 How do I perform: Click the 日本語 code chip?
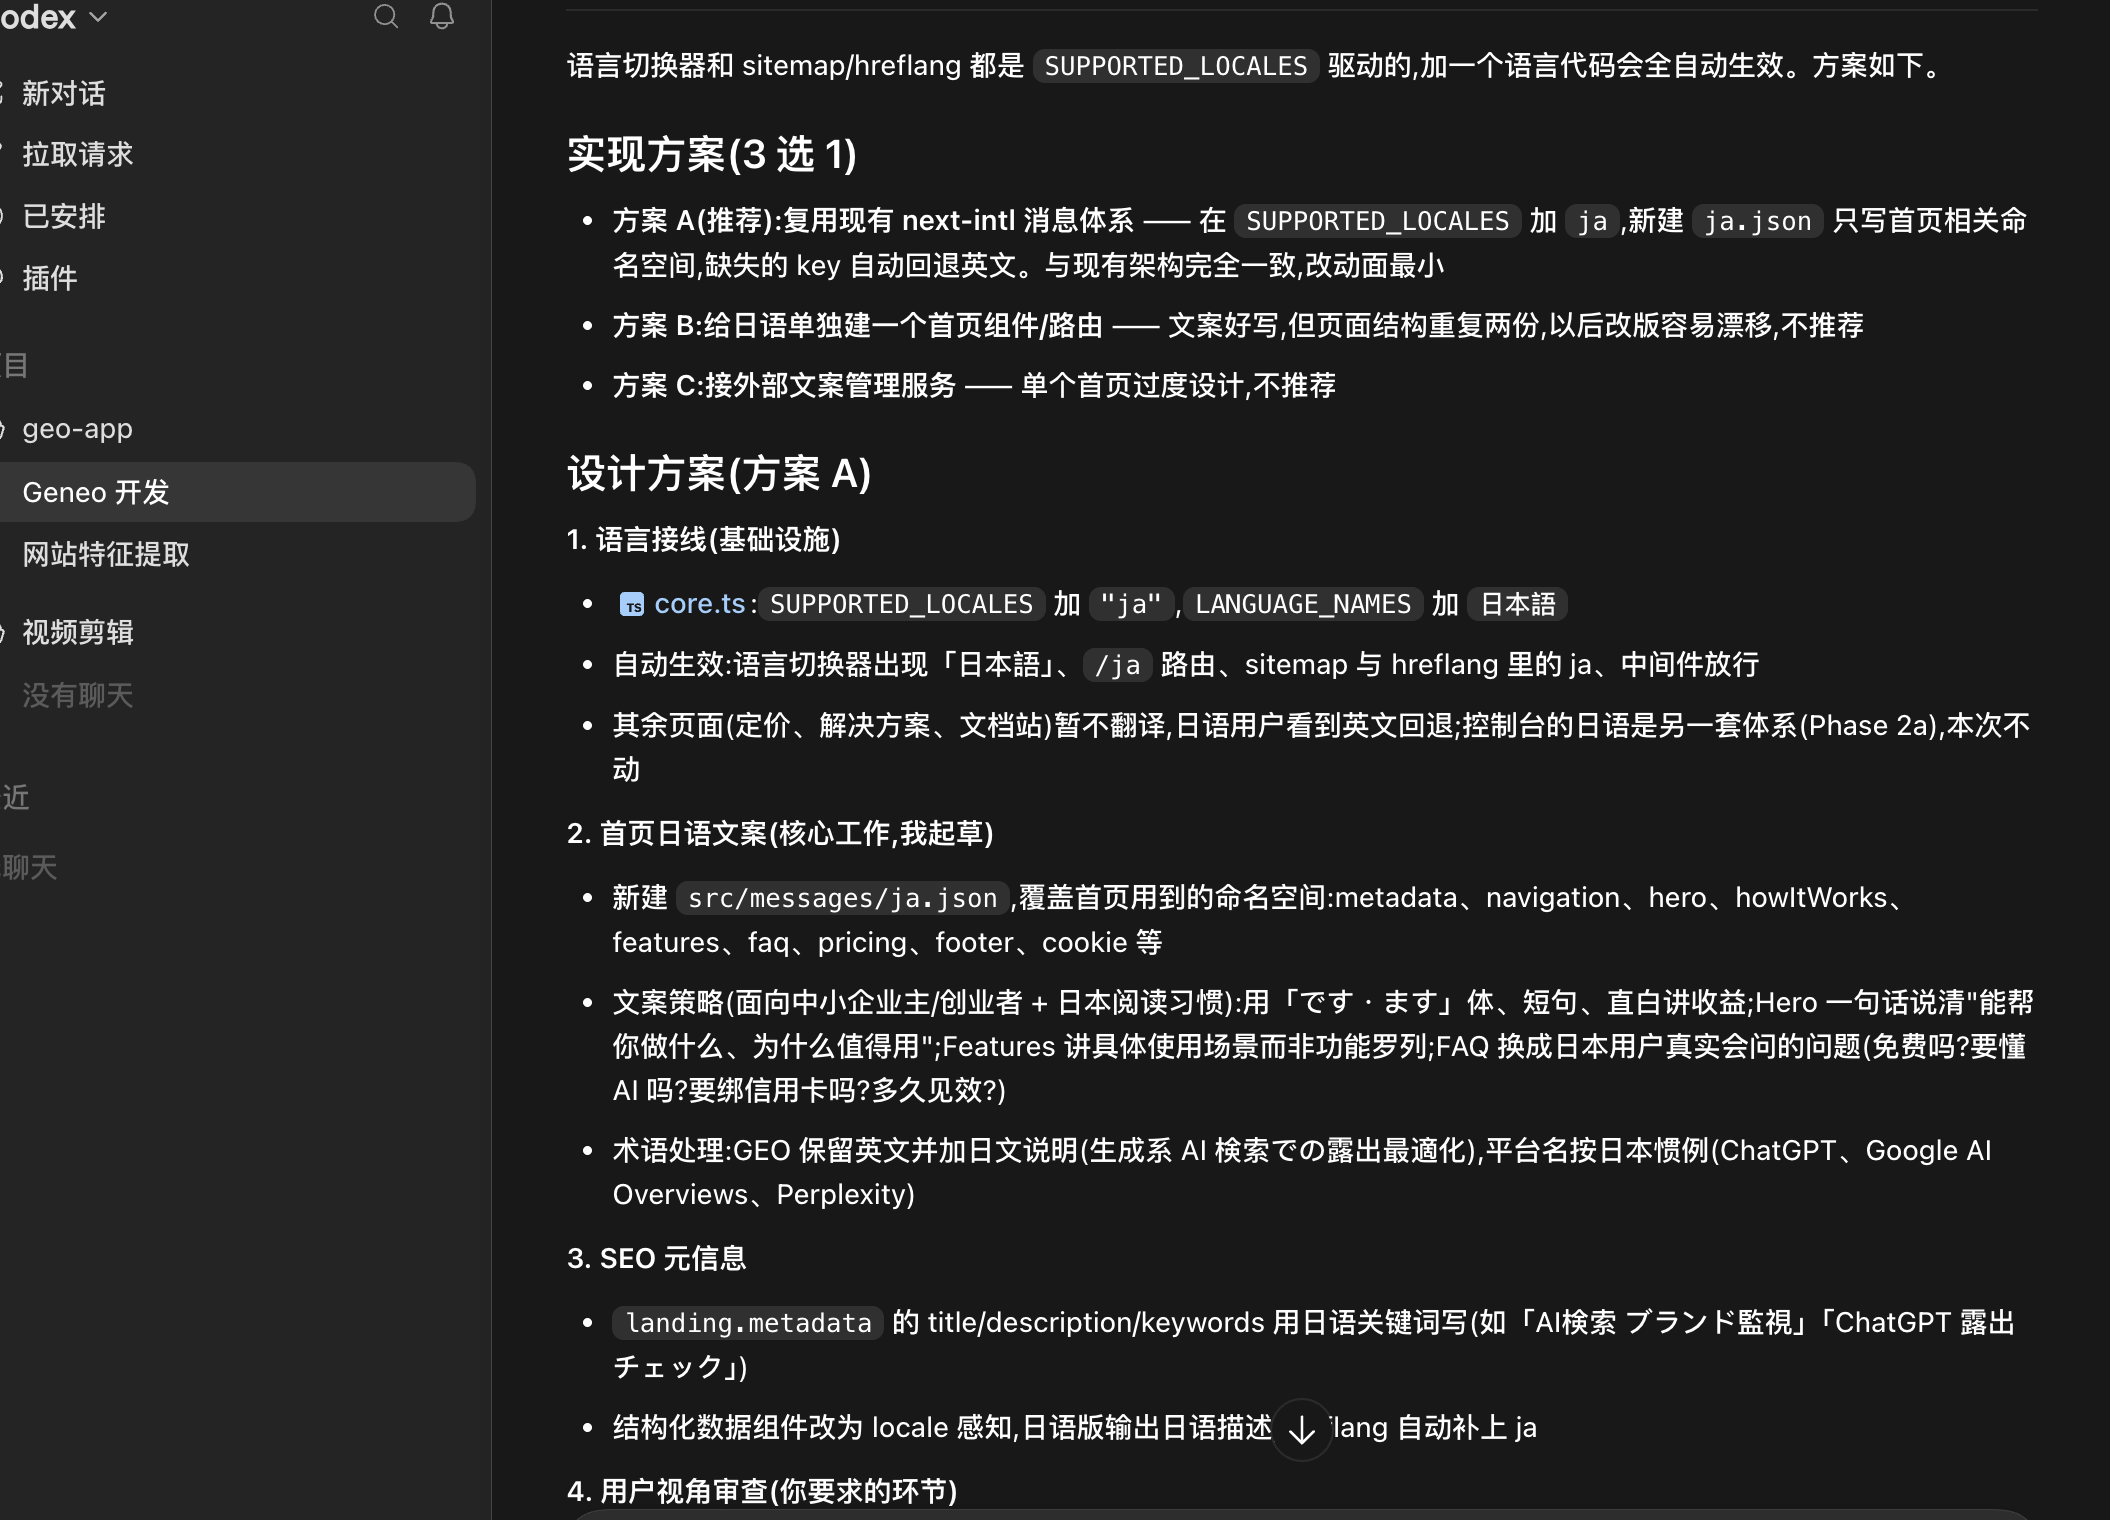pos(1517,604)
